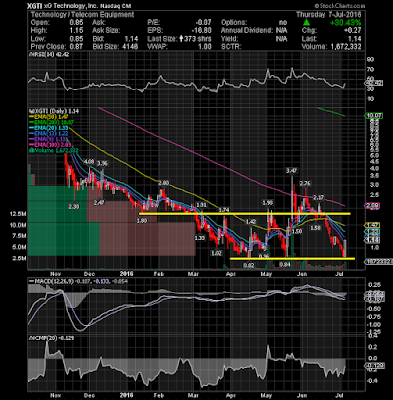Select the xG Technology, Inc. company name
The height and width of the screenshot is (400, 393).
[x=71, y=6]
